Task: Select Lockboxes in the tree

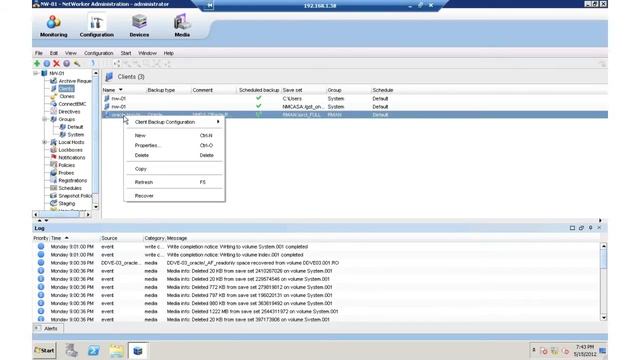Action: coord(71,150)
